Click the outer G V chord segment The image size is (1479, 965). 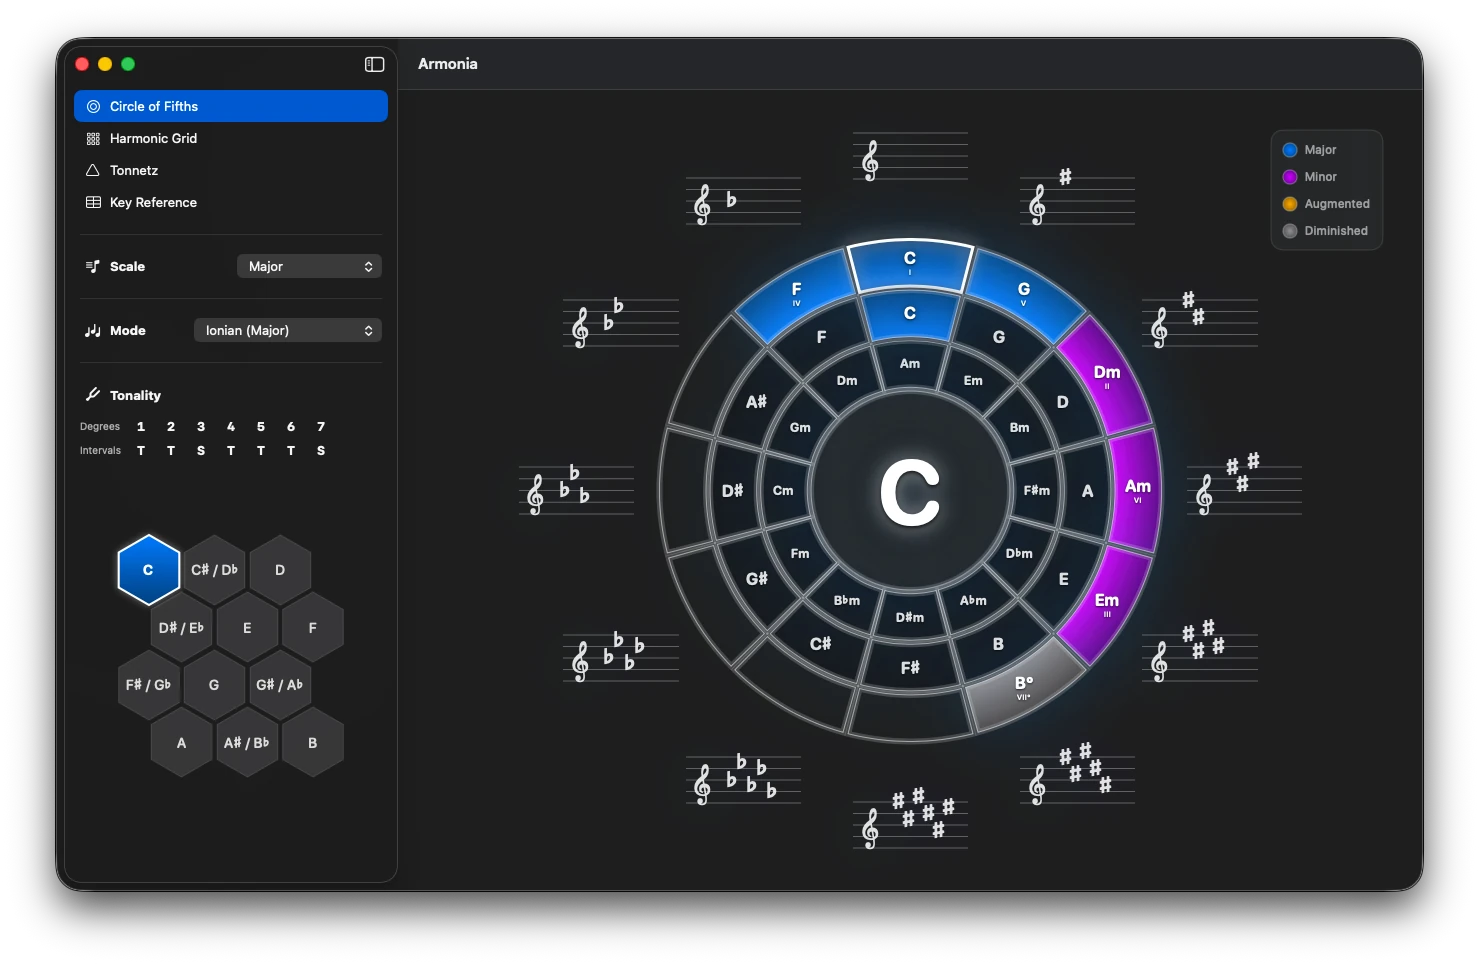click(1023, 294)
